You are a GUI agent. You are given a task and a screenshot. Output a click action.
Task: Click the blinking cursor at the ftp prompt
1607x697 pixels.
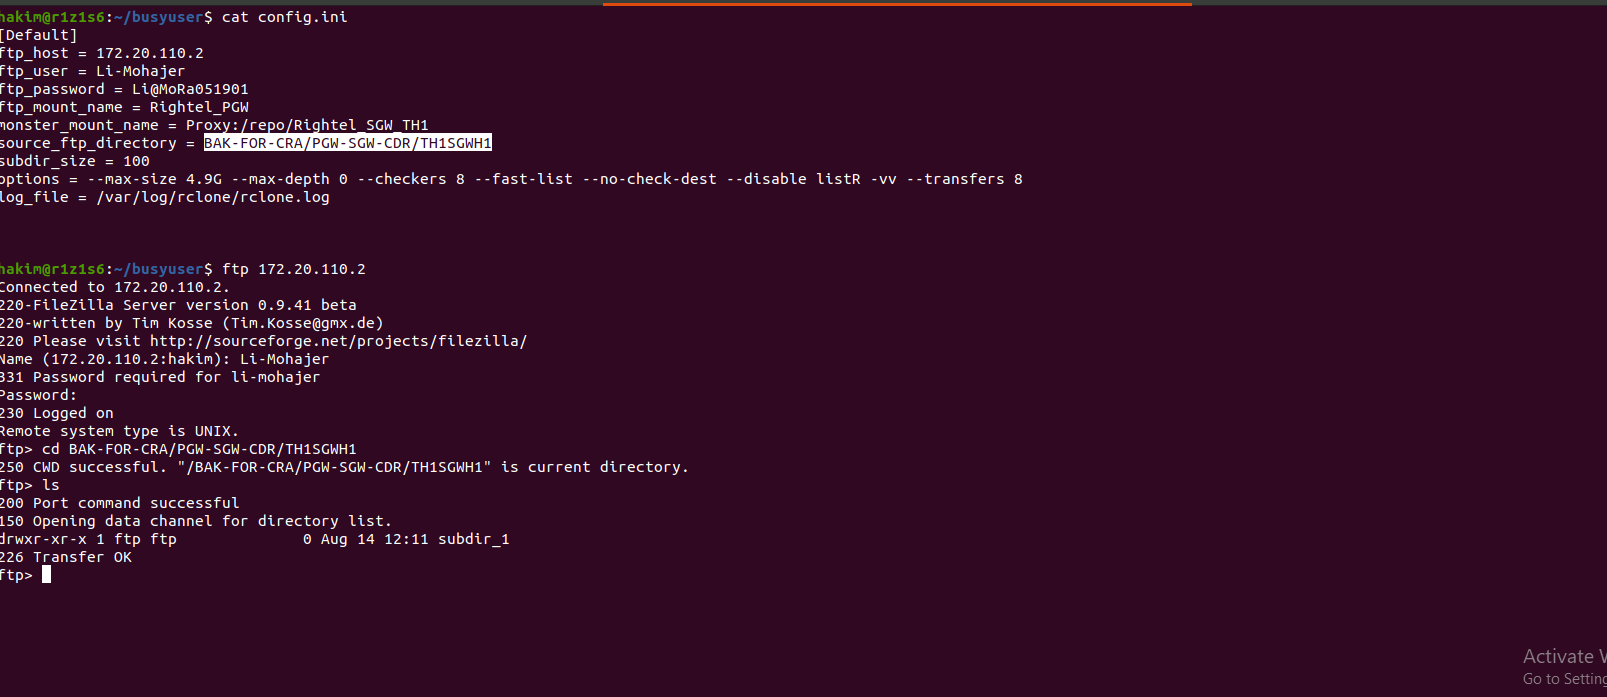46,575
